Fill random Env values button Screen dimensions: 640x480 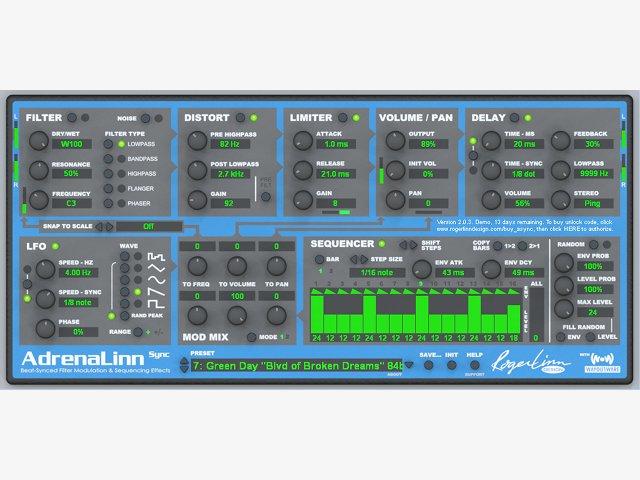(x=560, y=337)
